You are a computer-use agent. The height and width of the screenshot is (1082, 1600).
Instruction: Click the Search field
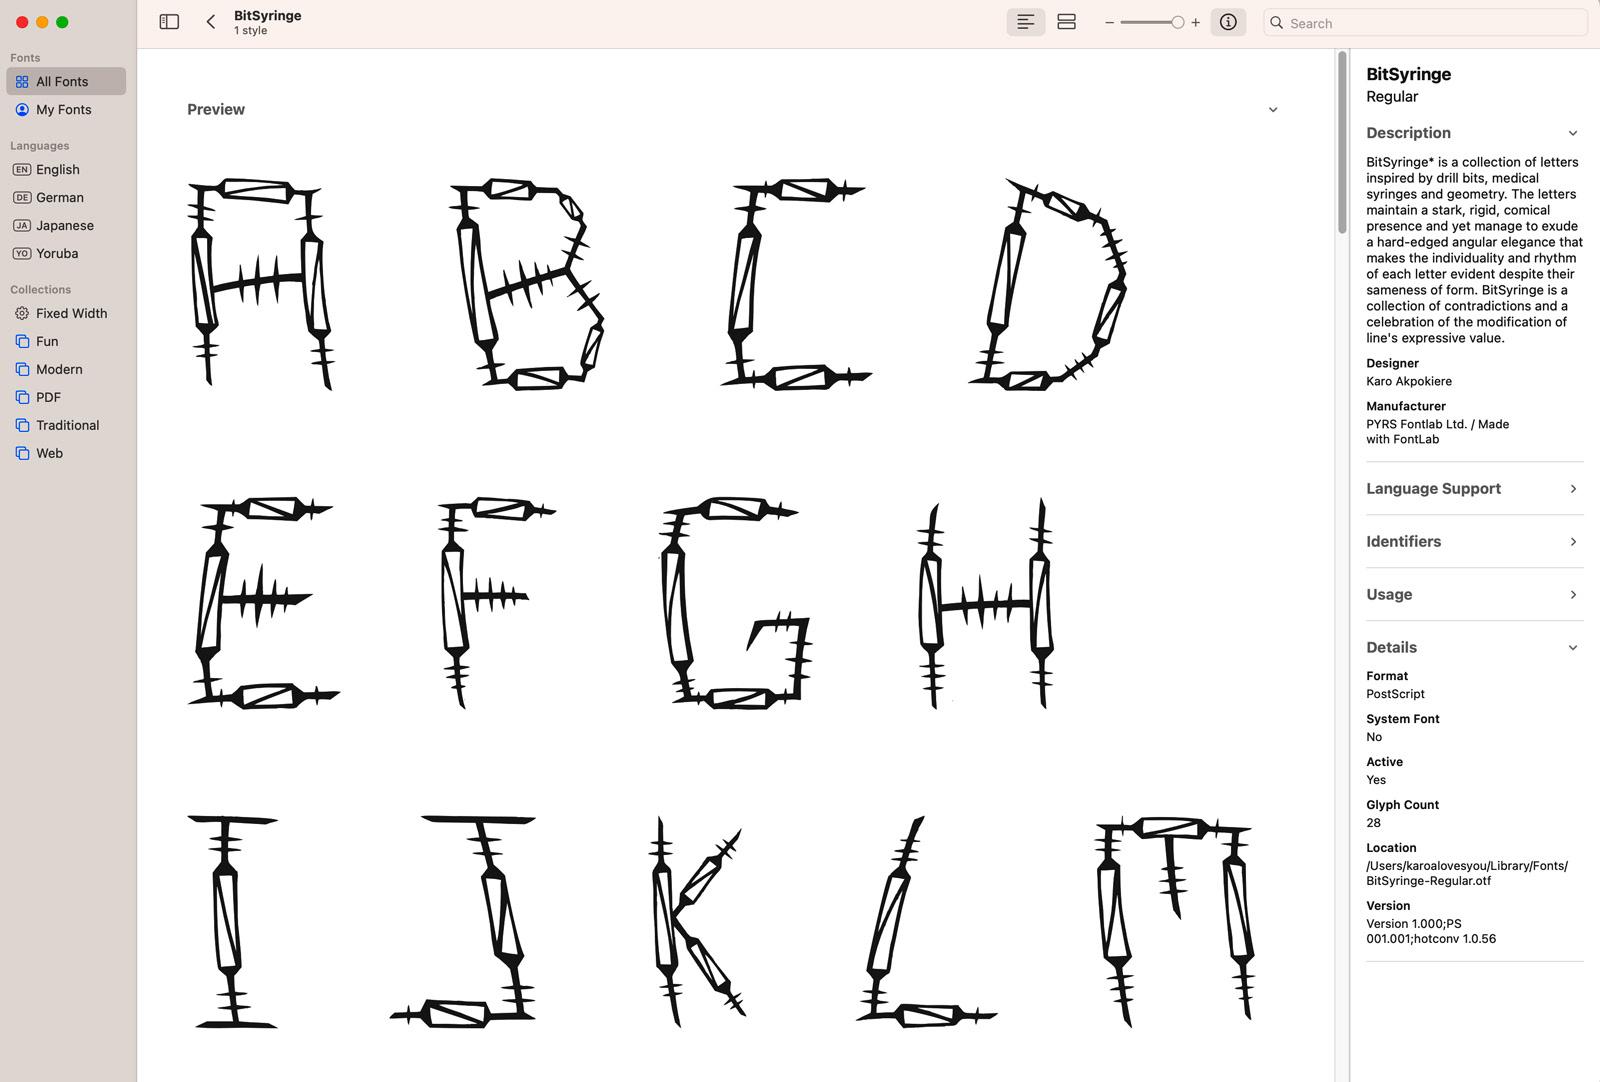coord(1425,23)
